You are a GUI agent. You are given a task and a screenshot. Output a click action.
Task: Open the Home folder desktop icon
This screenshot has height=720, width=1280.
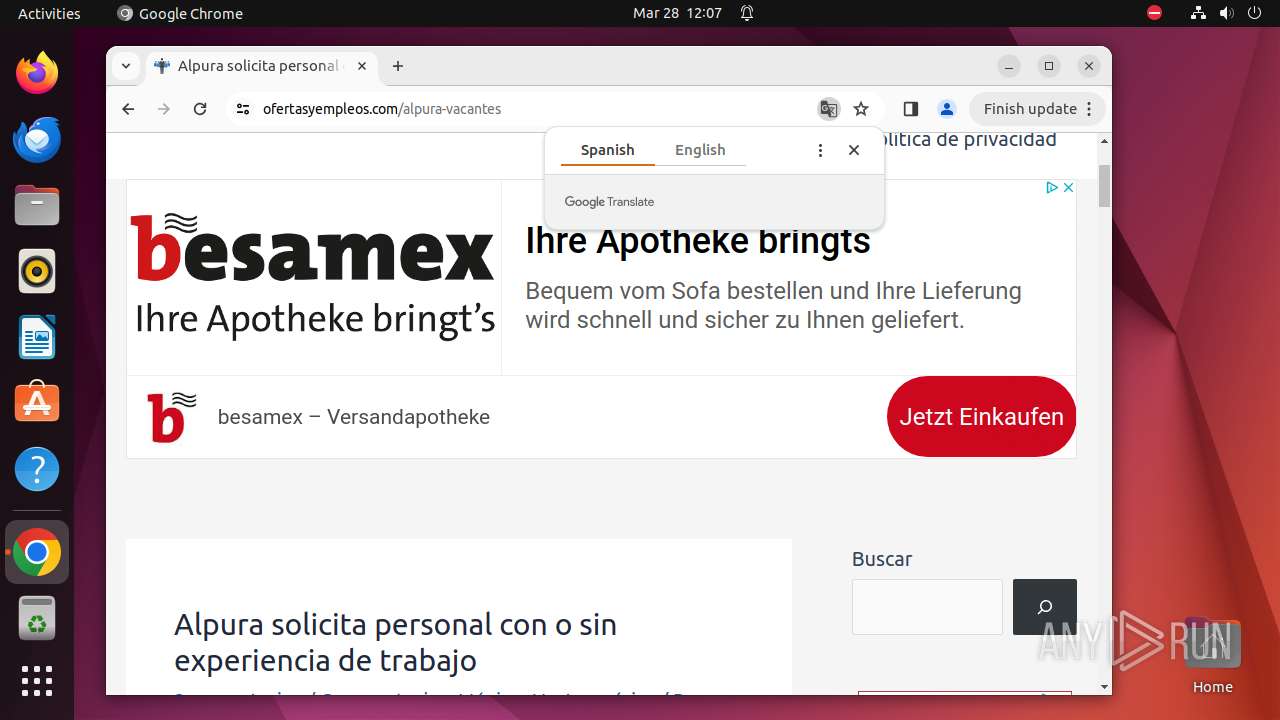tap(1212, 655)
